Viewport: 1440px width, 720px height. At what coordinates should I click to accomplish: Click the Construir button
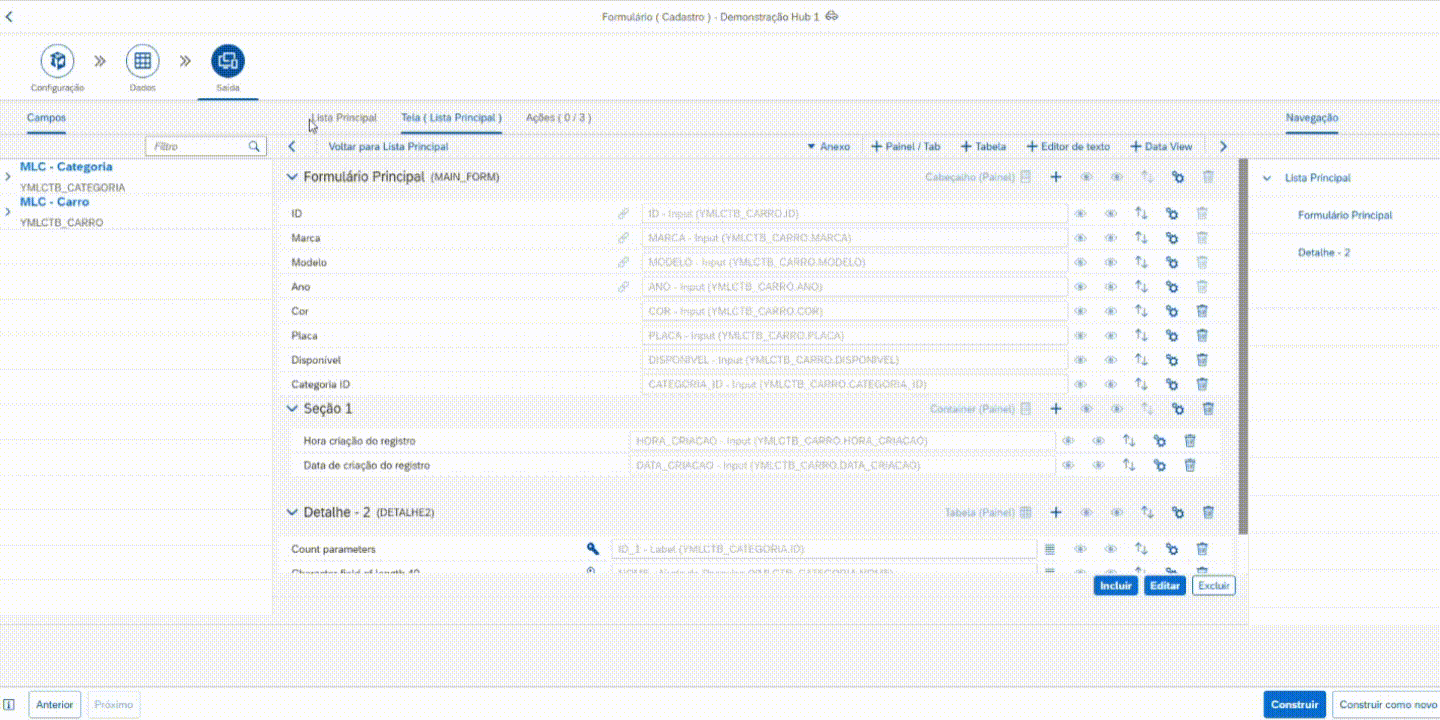point(1294,704)
